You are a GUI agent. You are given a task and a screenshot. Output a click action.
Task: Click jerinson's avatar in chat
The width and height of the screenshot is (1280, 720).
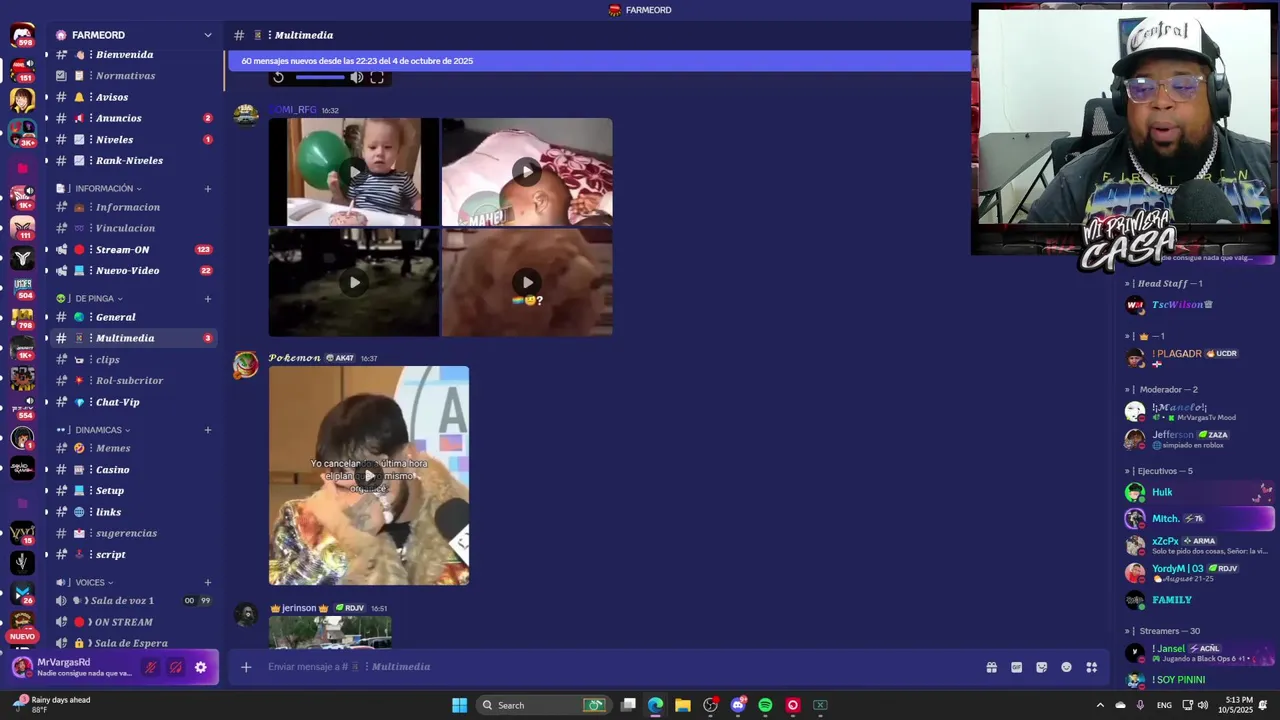(x=246, y=614)
